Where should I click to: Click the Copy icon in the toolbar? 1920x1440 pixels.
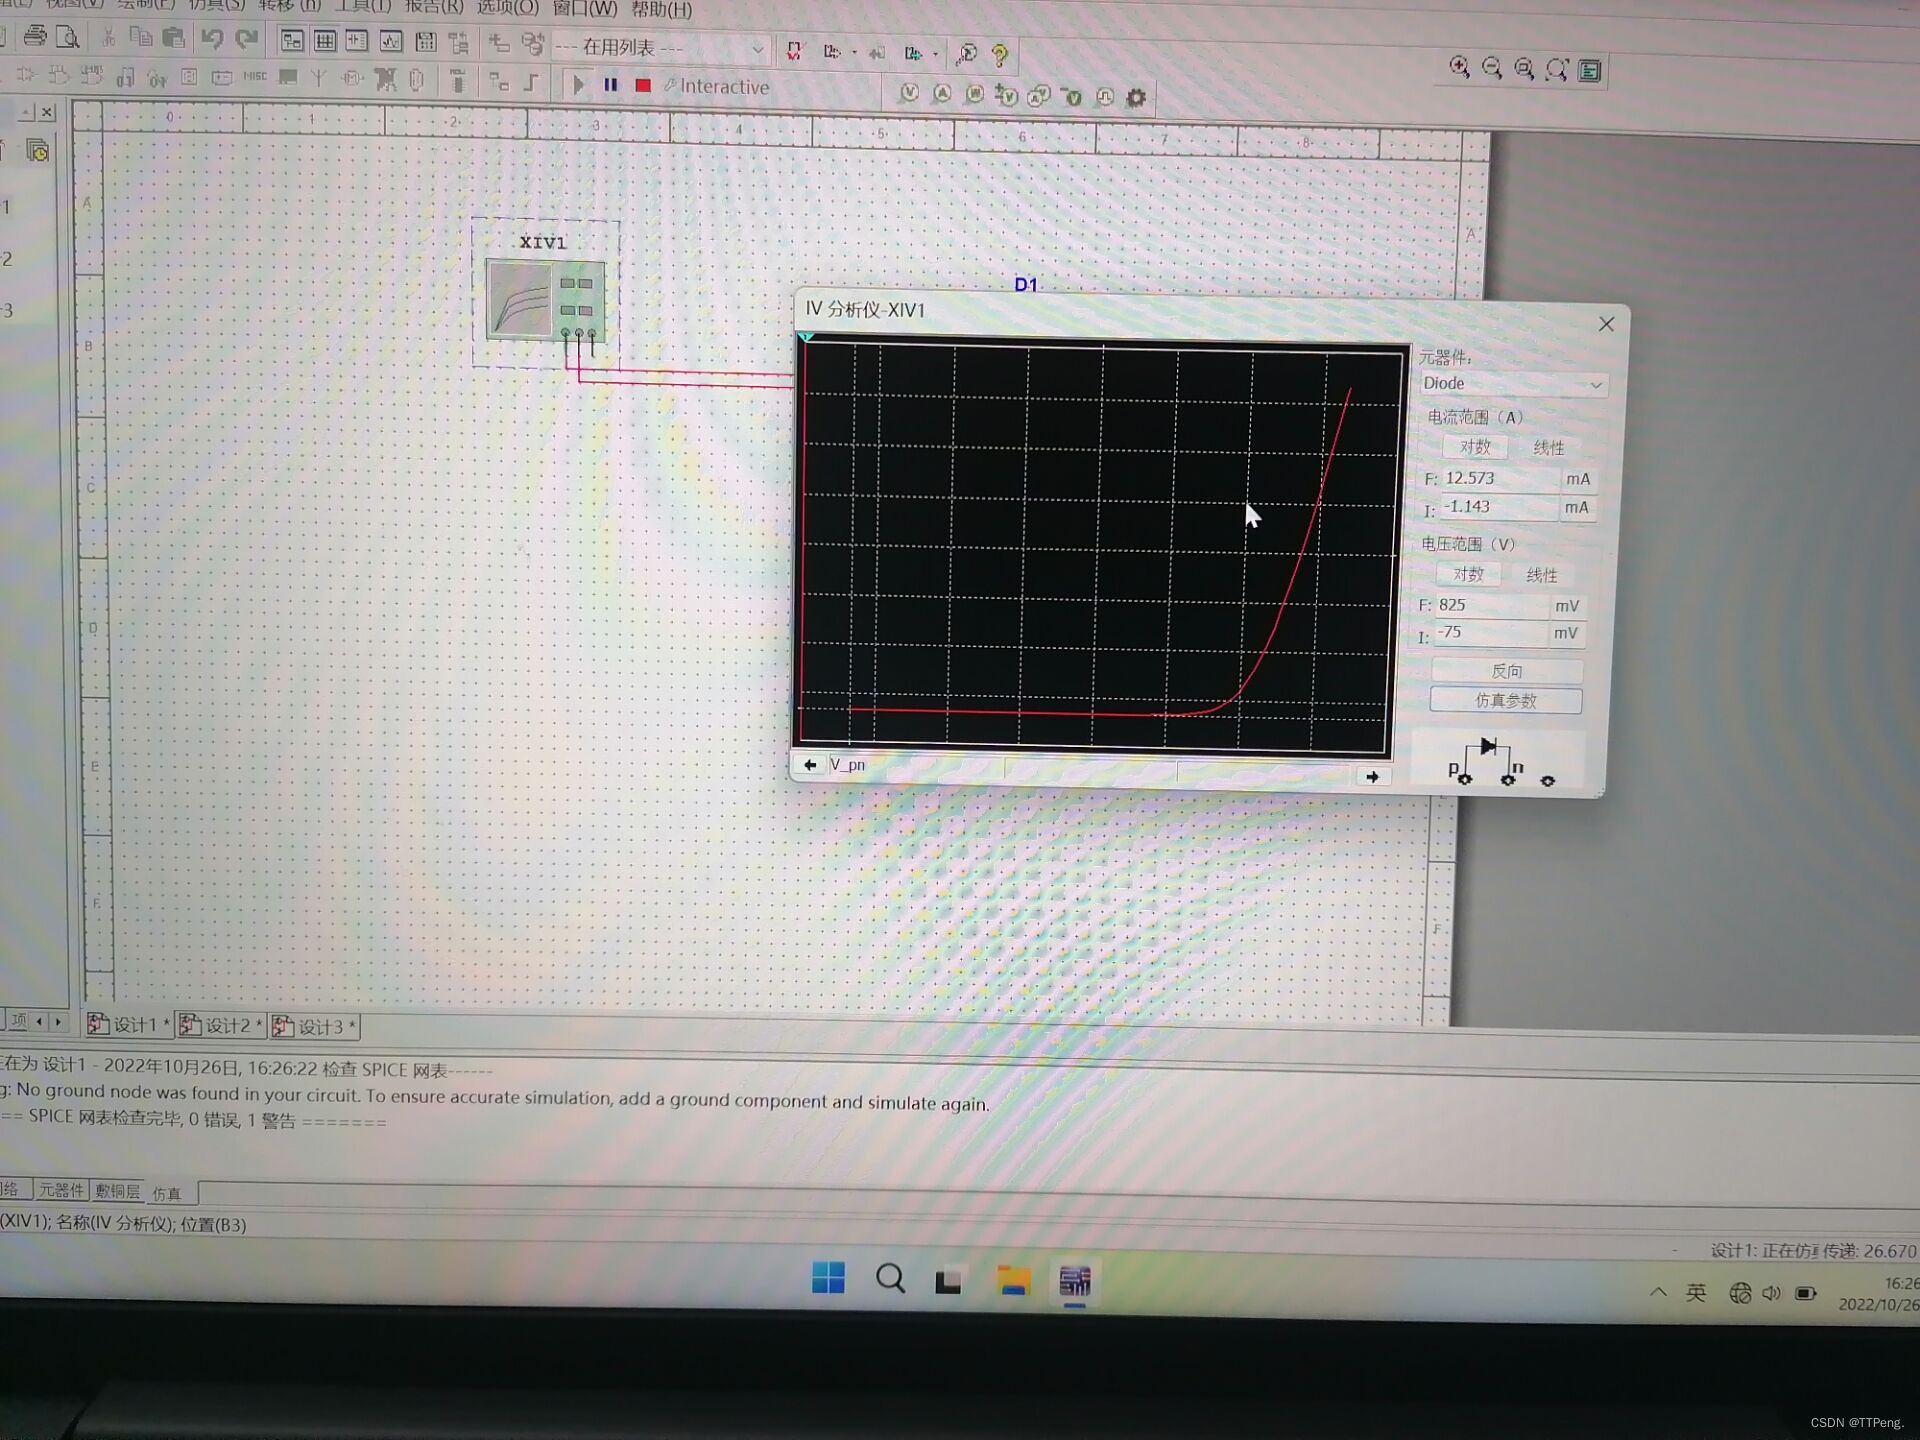141,38
